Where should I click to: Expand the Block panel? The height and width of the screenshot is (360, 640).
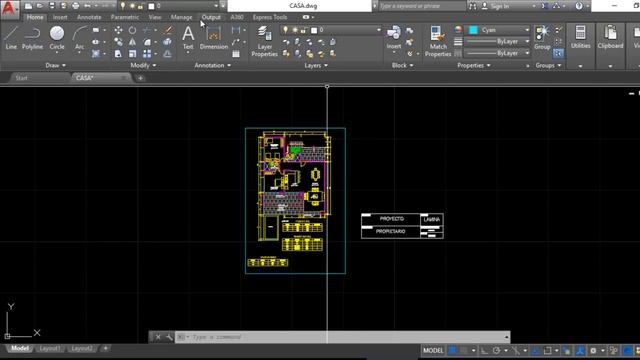(402, 65)
